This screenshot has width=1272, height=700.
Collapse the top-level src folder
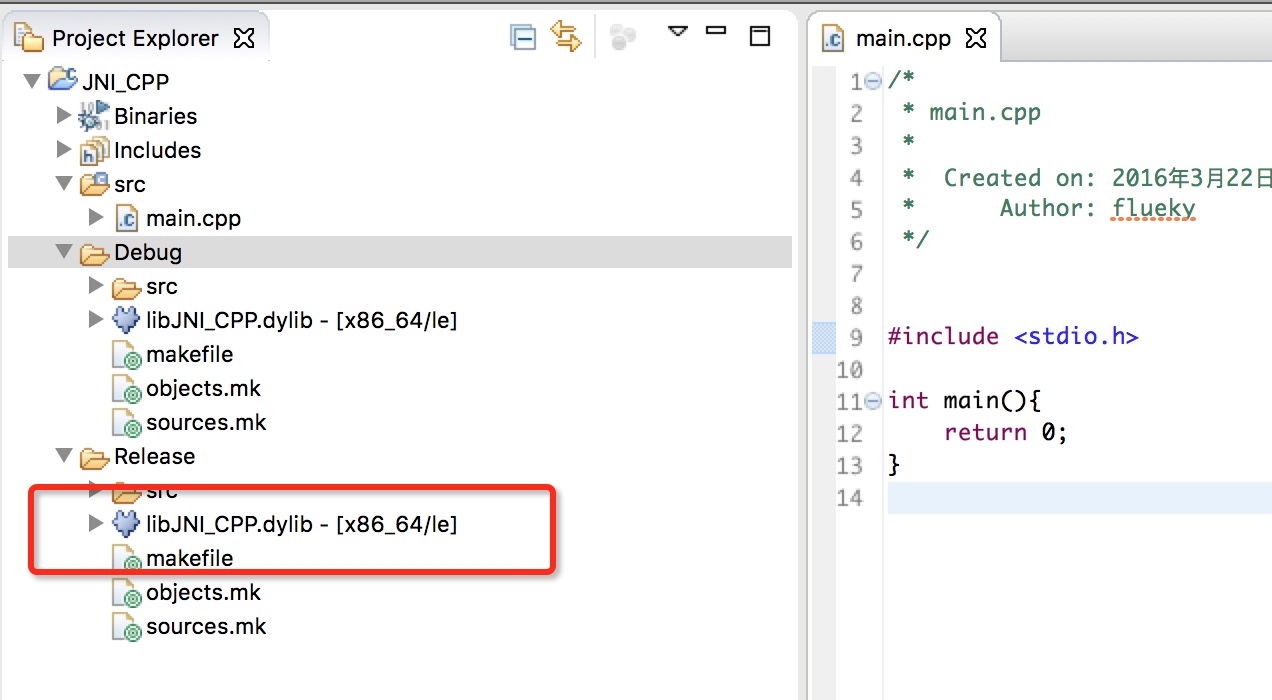point(64,184)
